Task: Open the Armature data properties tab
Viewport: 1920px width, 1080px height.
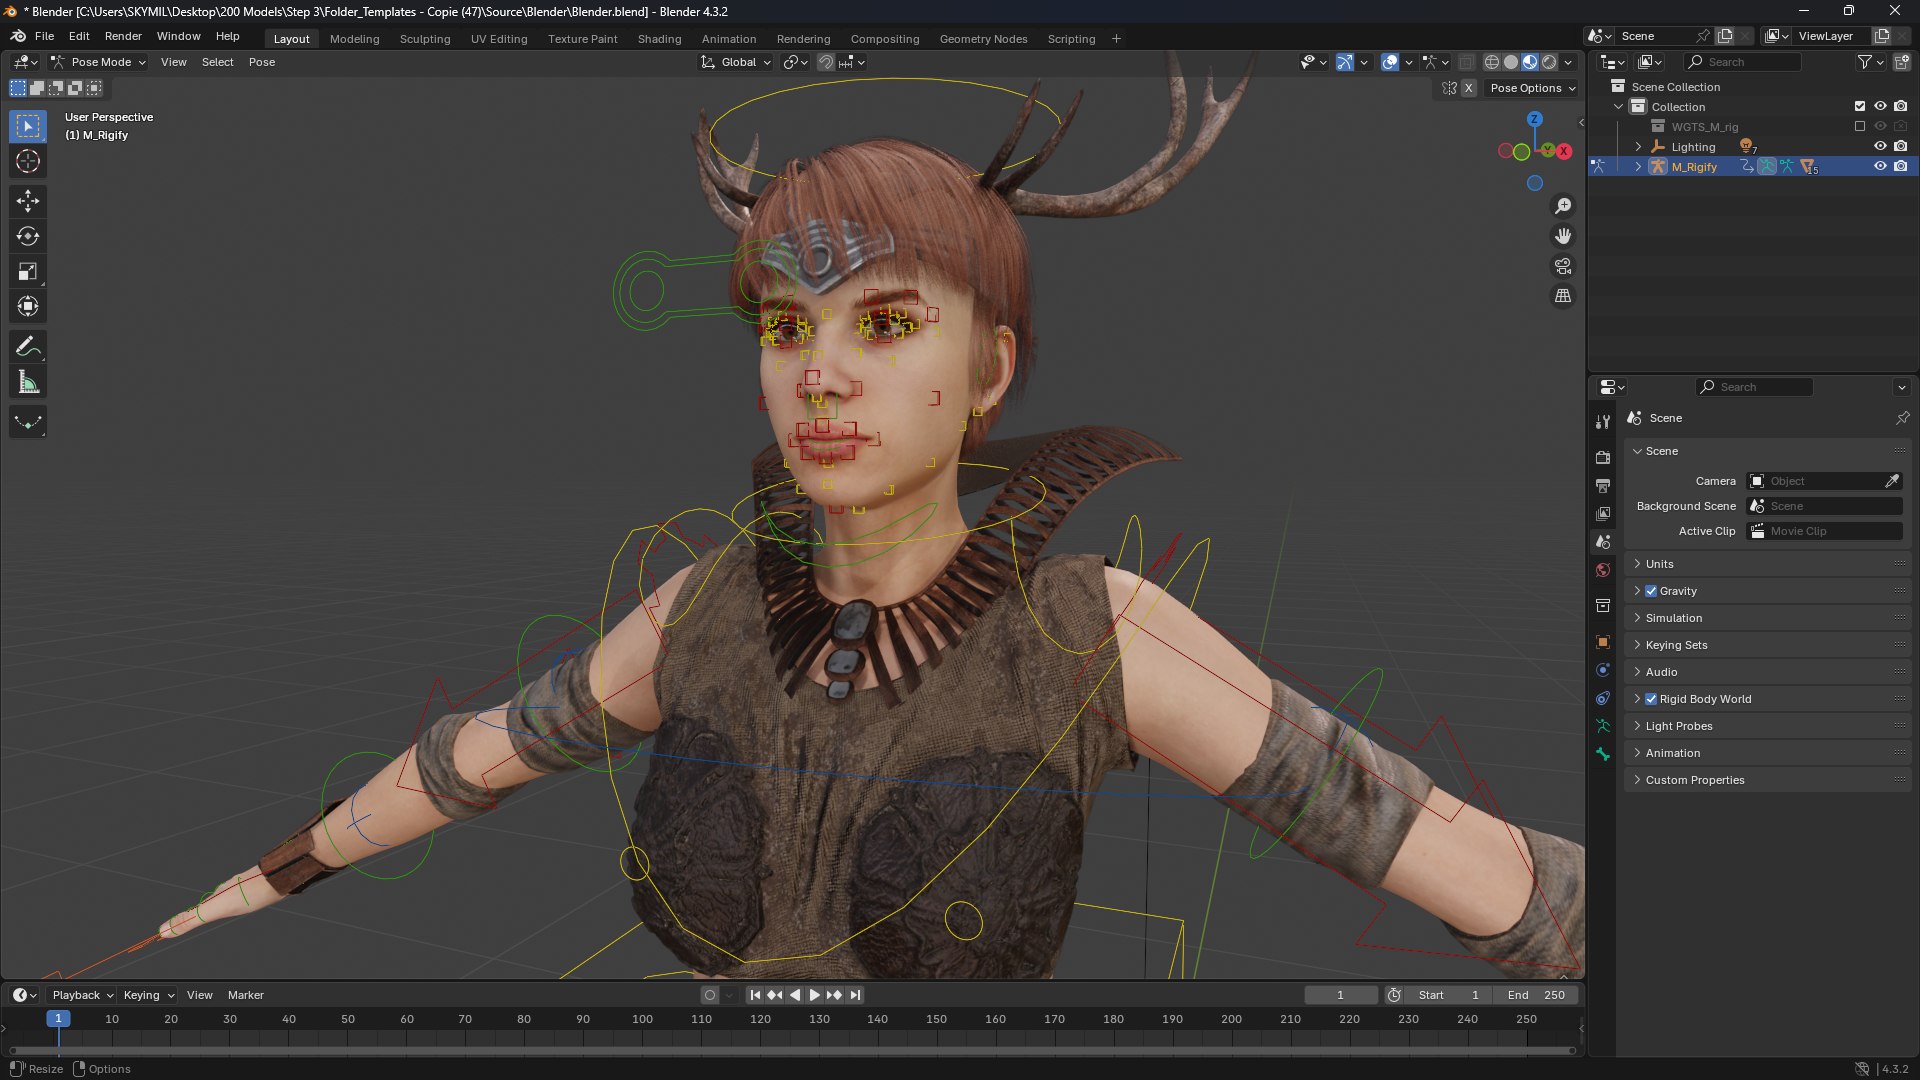Action: [x=1603, y=726]
